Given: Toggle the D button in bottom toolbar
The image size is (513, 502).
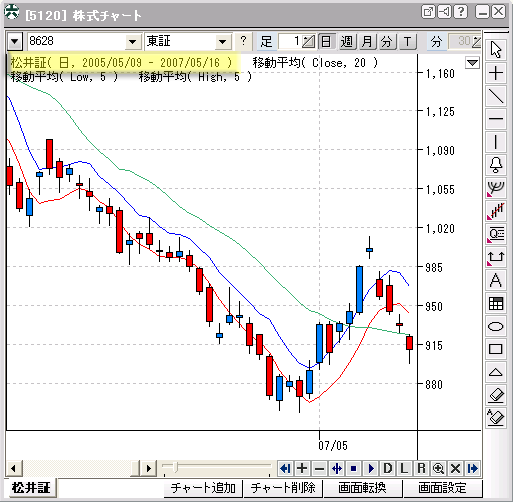Looking at the screenshot, I should 388,469.
